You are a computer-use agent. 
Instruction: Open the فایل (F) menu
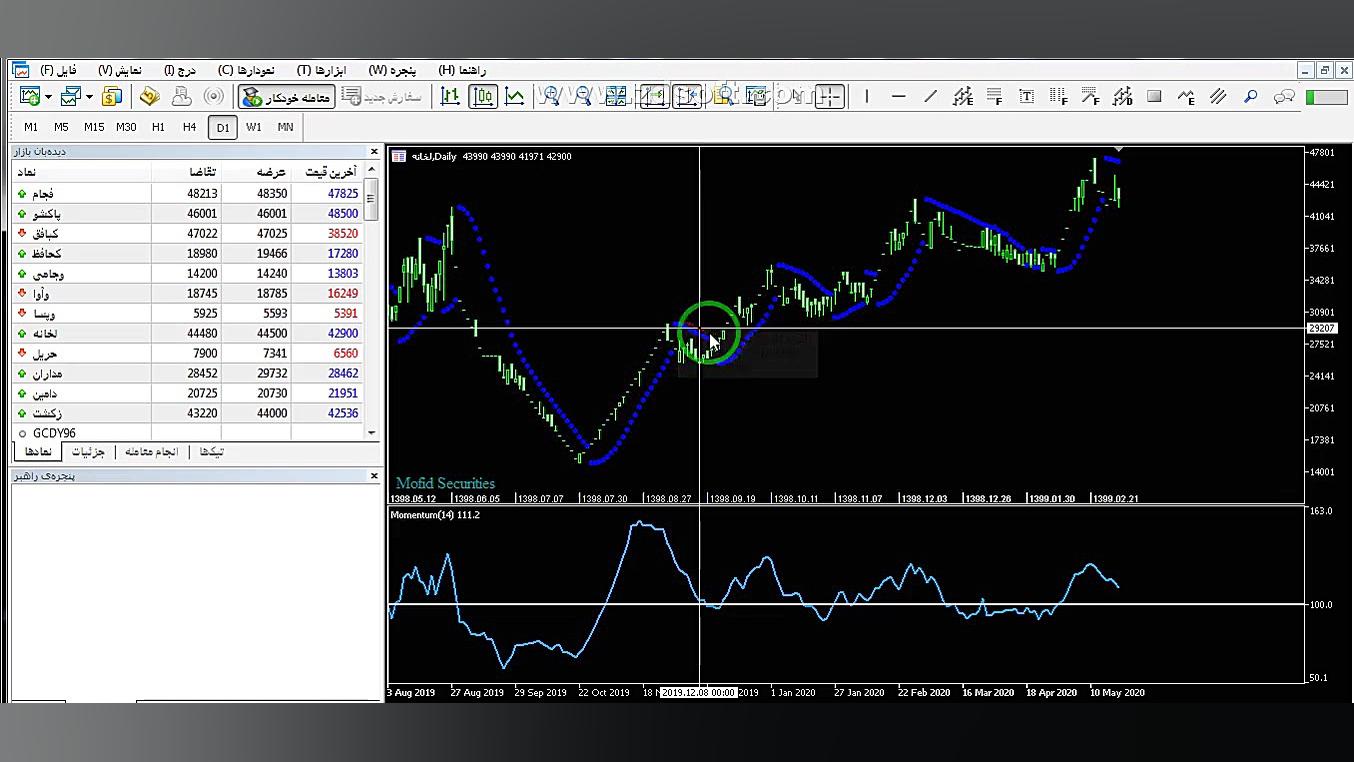coord(59,70)
